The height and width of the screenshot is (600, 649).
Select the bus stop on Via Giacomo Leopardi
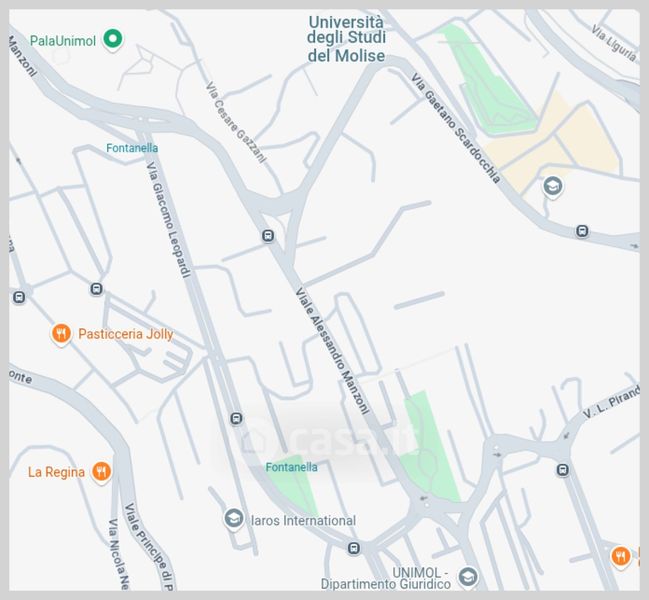(x=236, y=418)
